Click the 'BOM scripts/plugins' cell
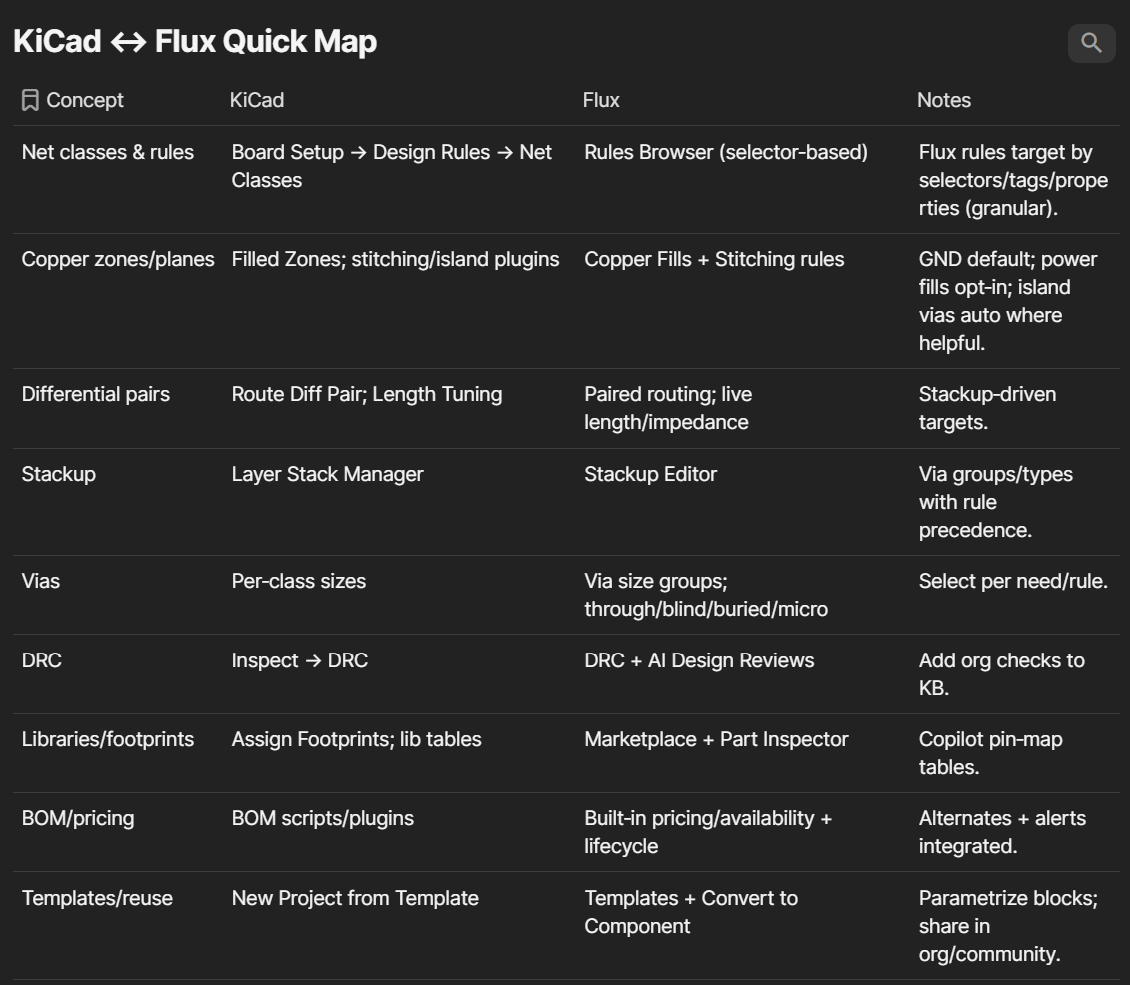The image size is (1130, 985). pos(322,819)
